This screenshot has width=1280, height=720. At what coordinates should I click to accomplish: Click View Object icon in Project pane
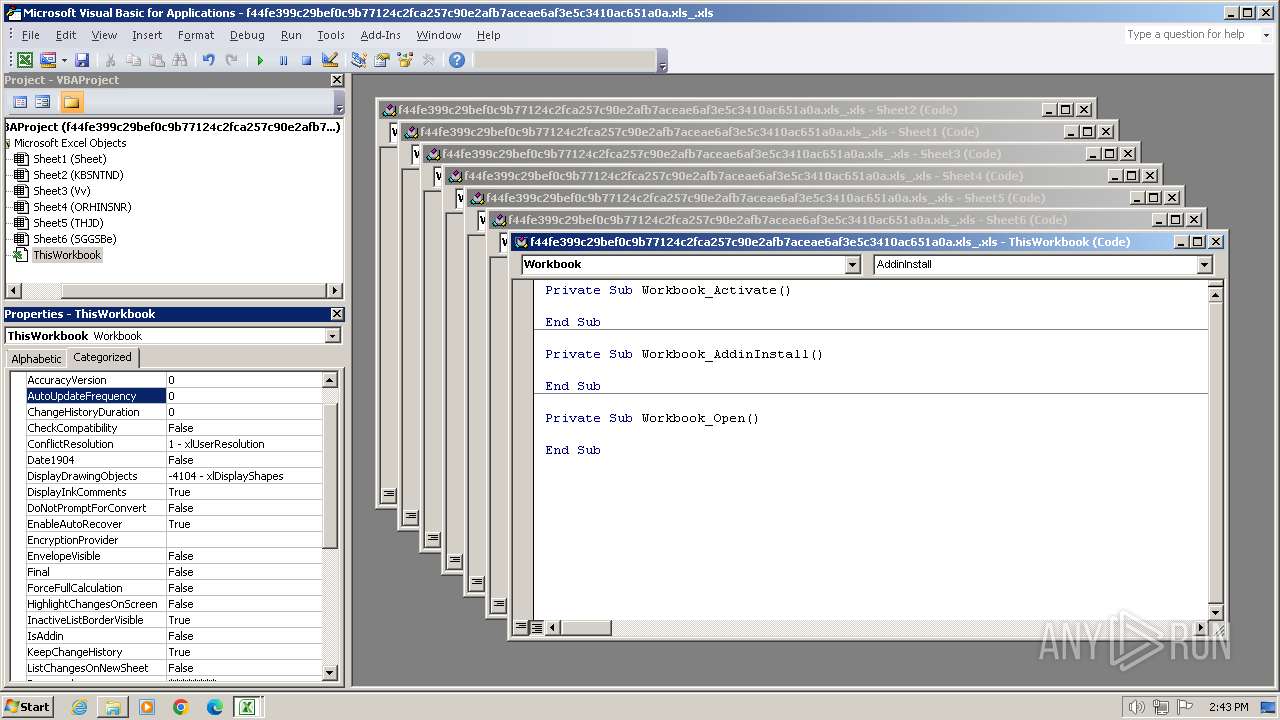(x=43, y=102)
